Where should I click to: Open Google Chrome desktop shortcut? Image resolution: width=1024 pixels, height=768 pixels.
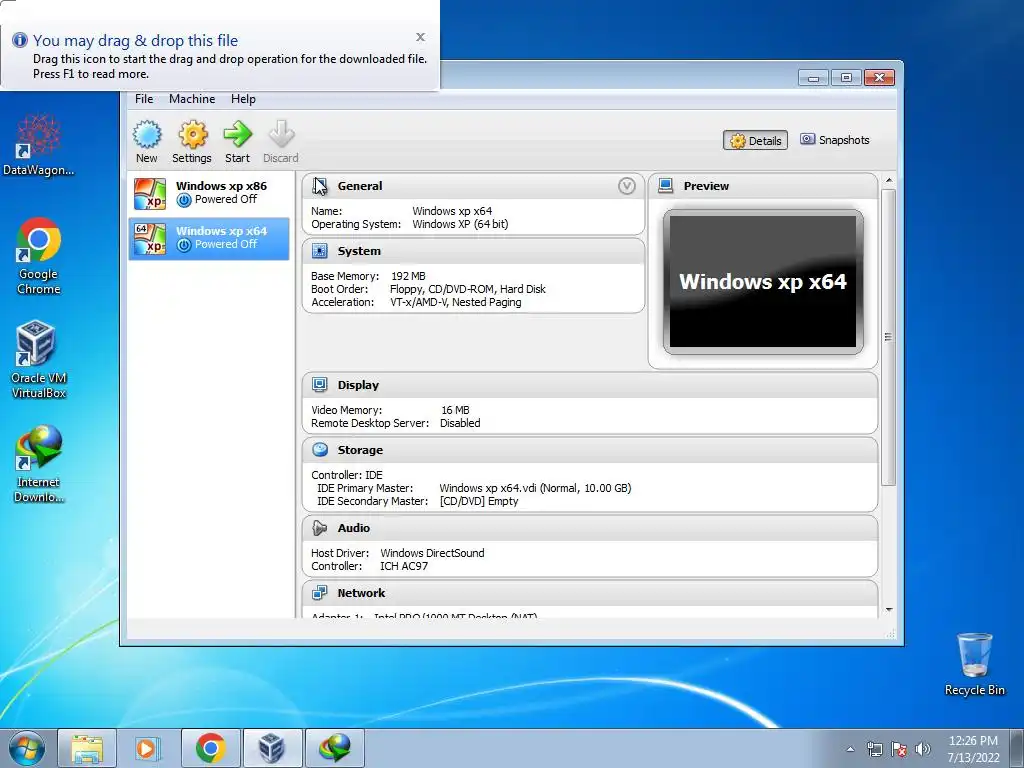[39, 256]
